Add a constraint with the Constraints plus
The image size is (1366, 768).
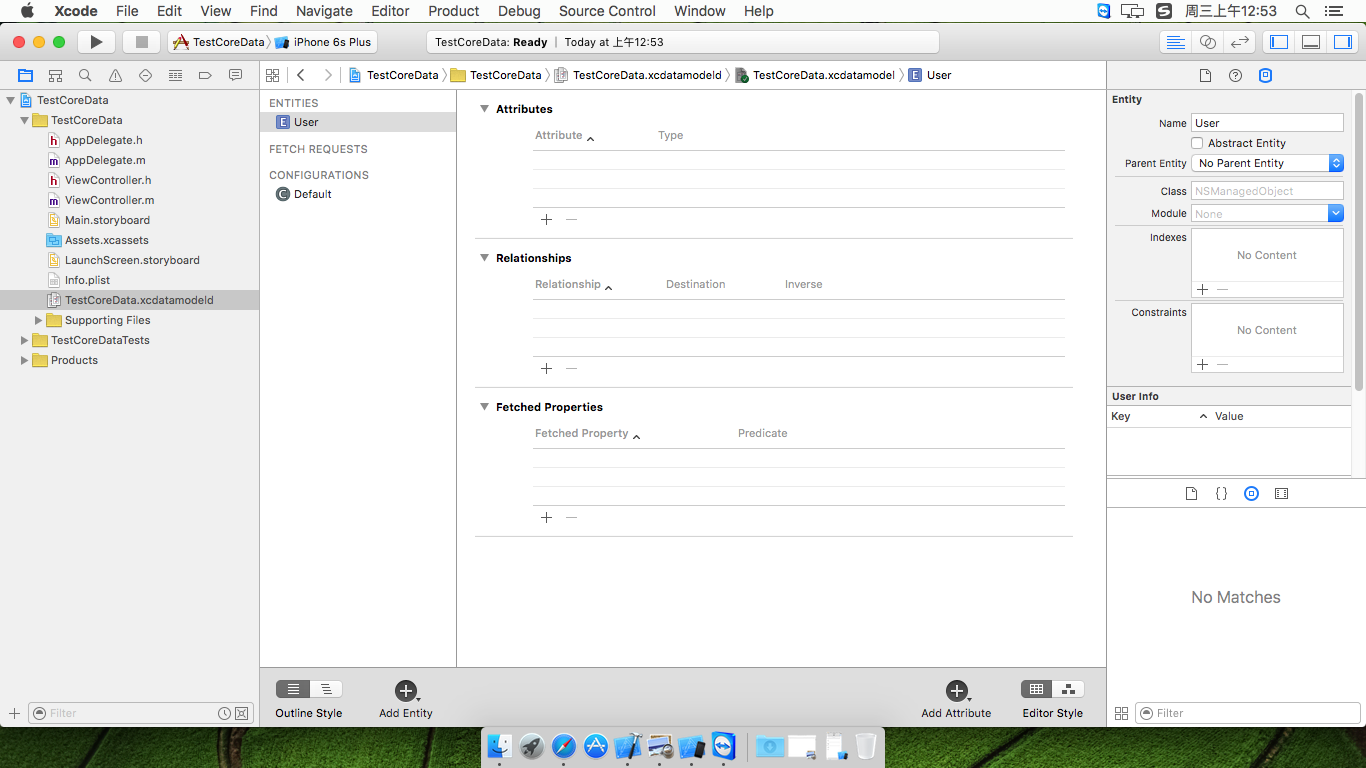pyautogui.click(x=1202, y=364)
